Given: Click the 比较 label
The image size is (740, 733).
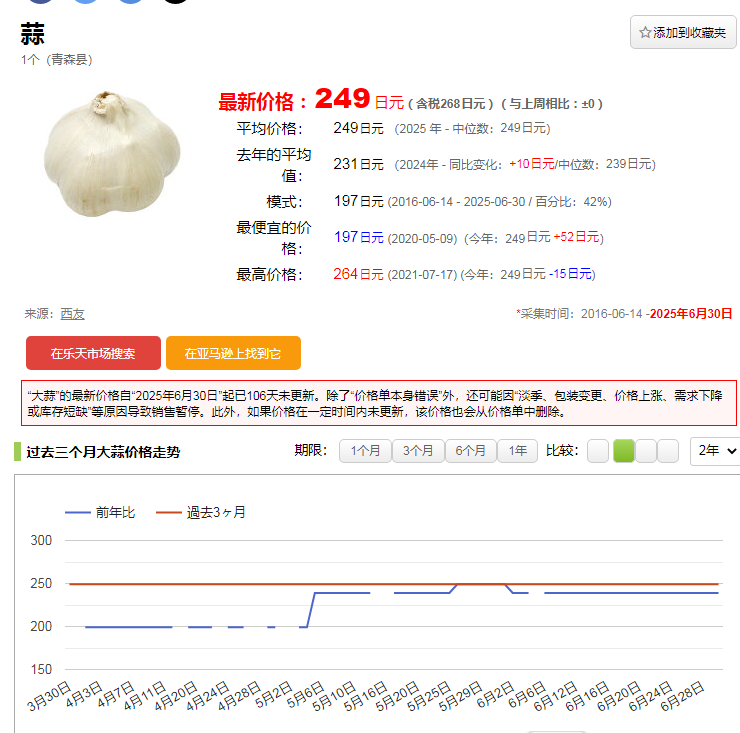Looking at the screenshot, I should [562, 450].
